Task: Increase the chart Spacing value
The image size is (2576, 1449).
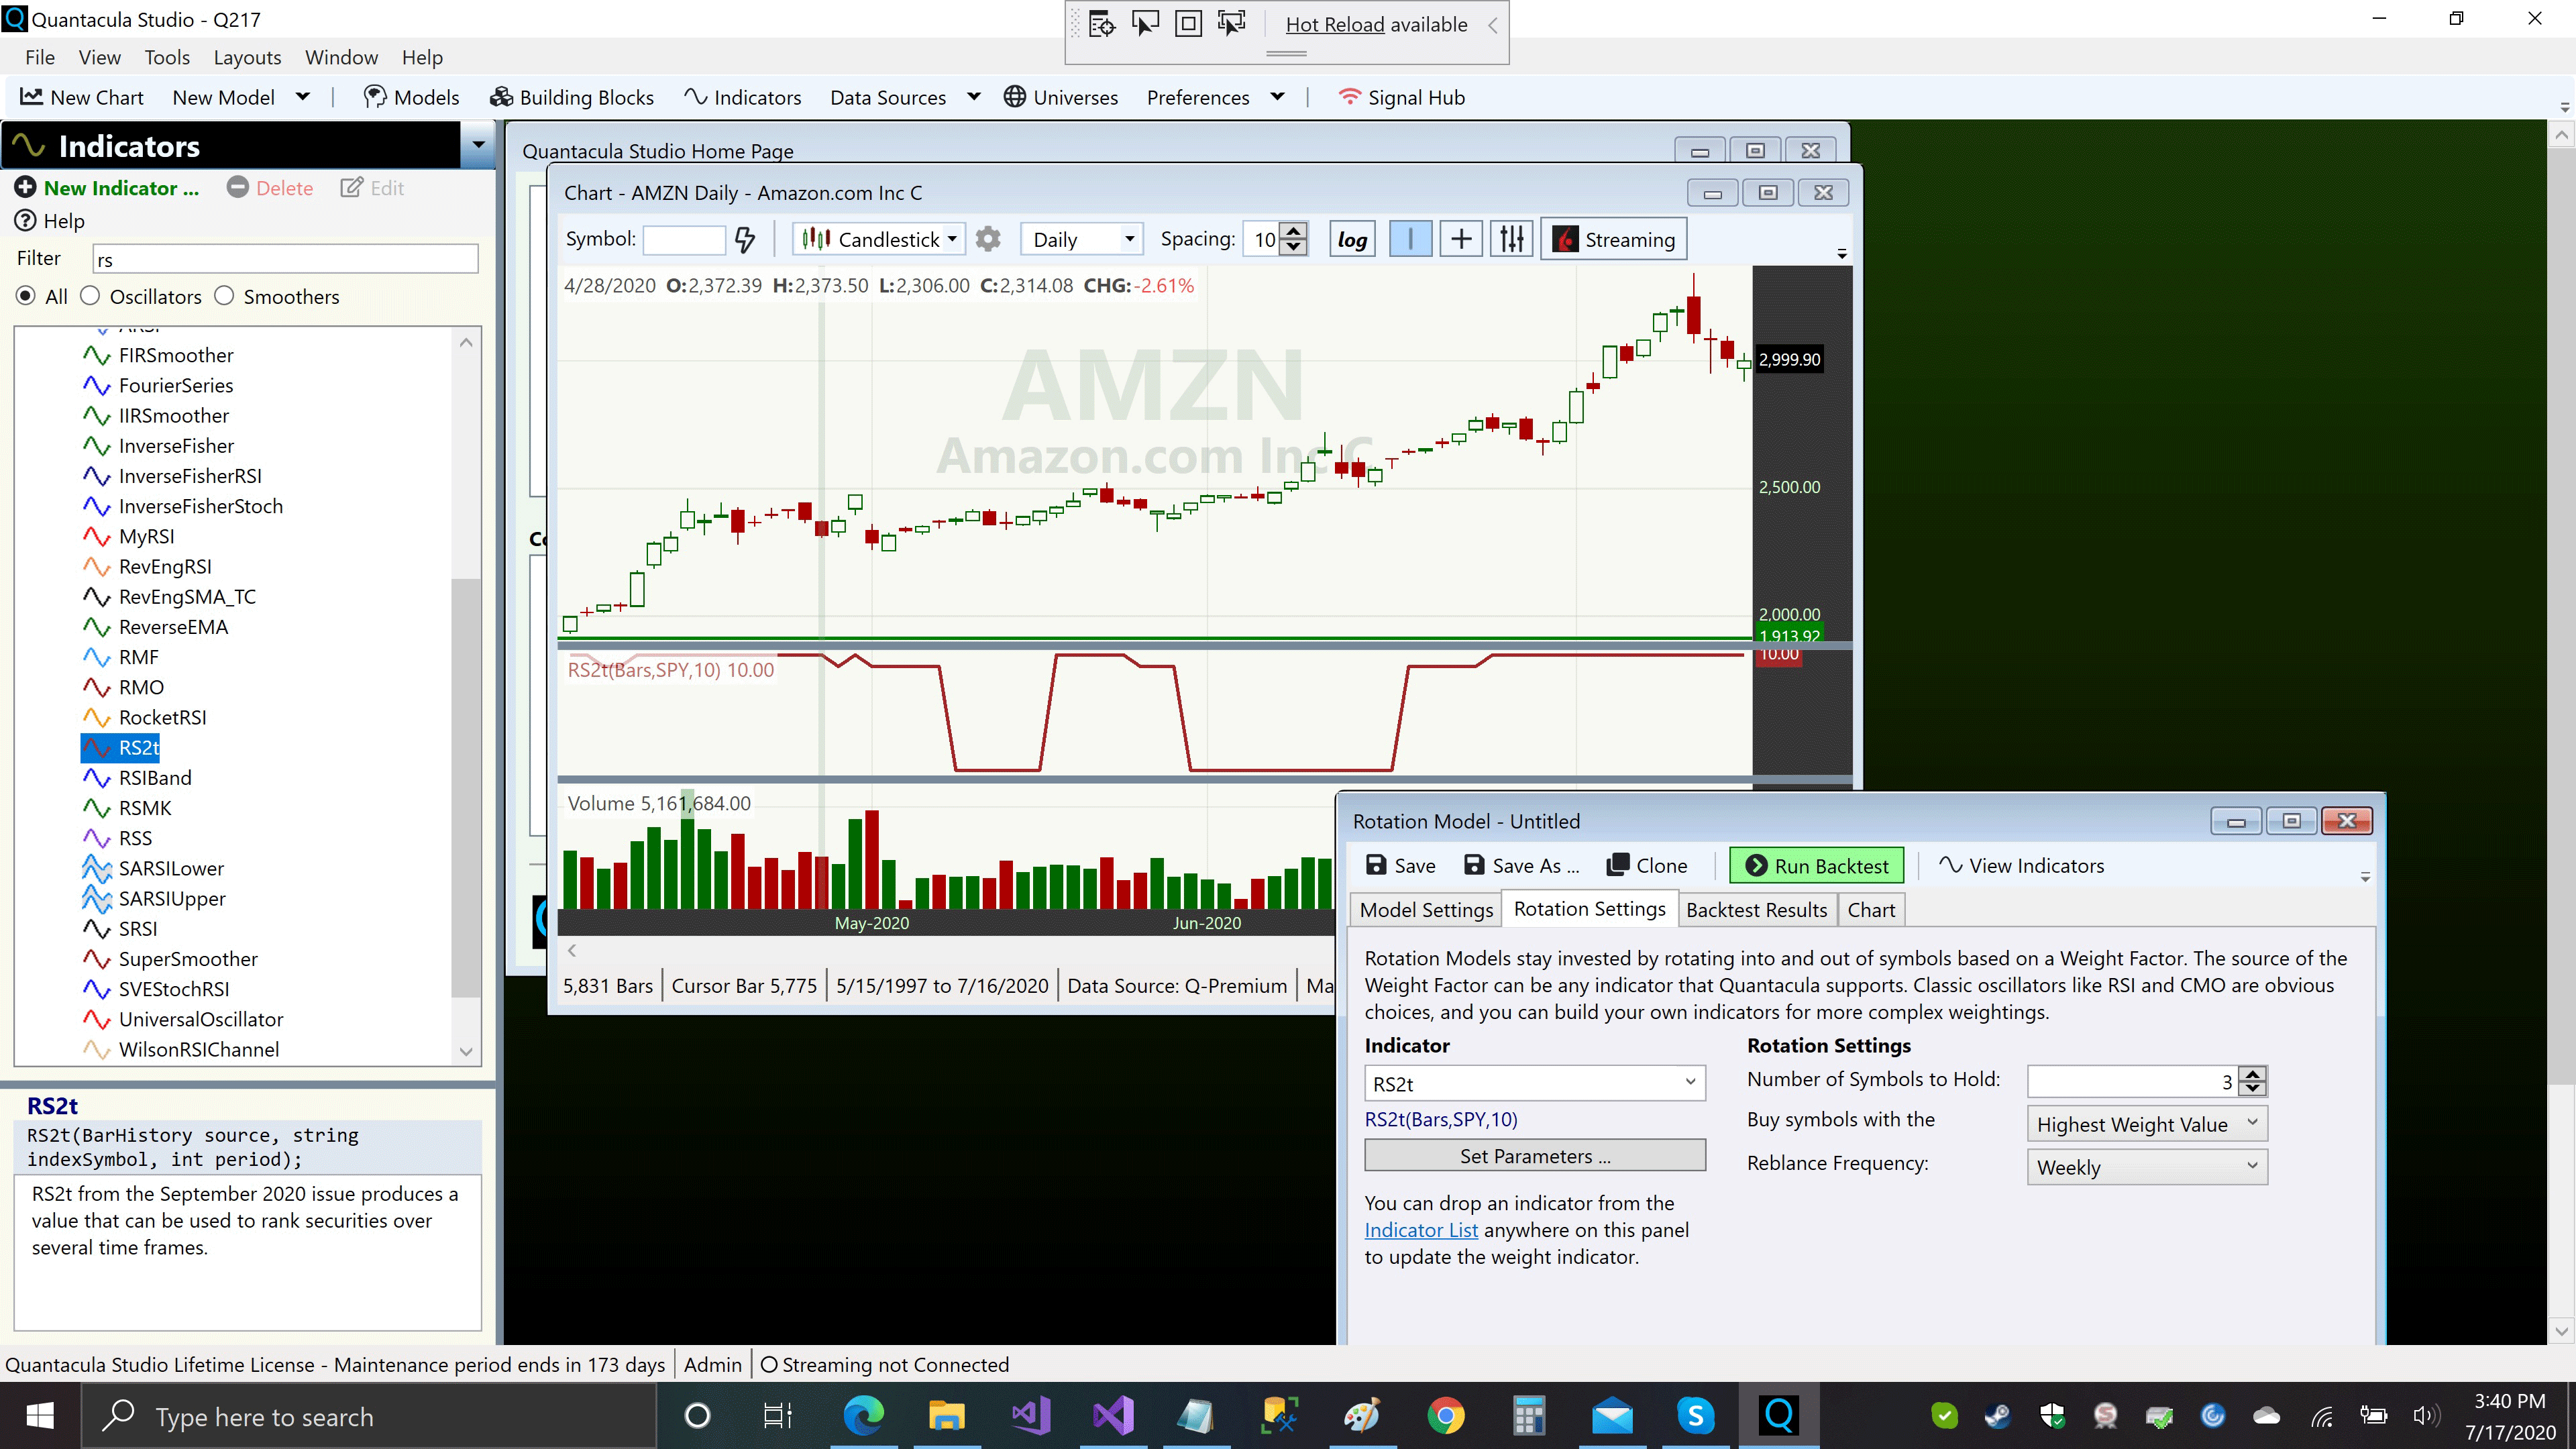Action: pyautogui.click(x=1294, y=231)
